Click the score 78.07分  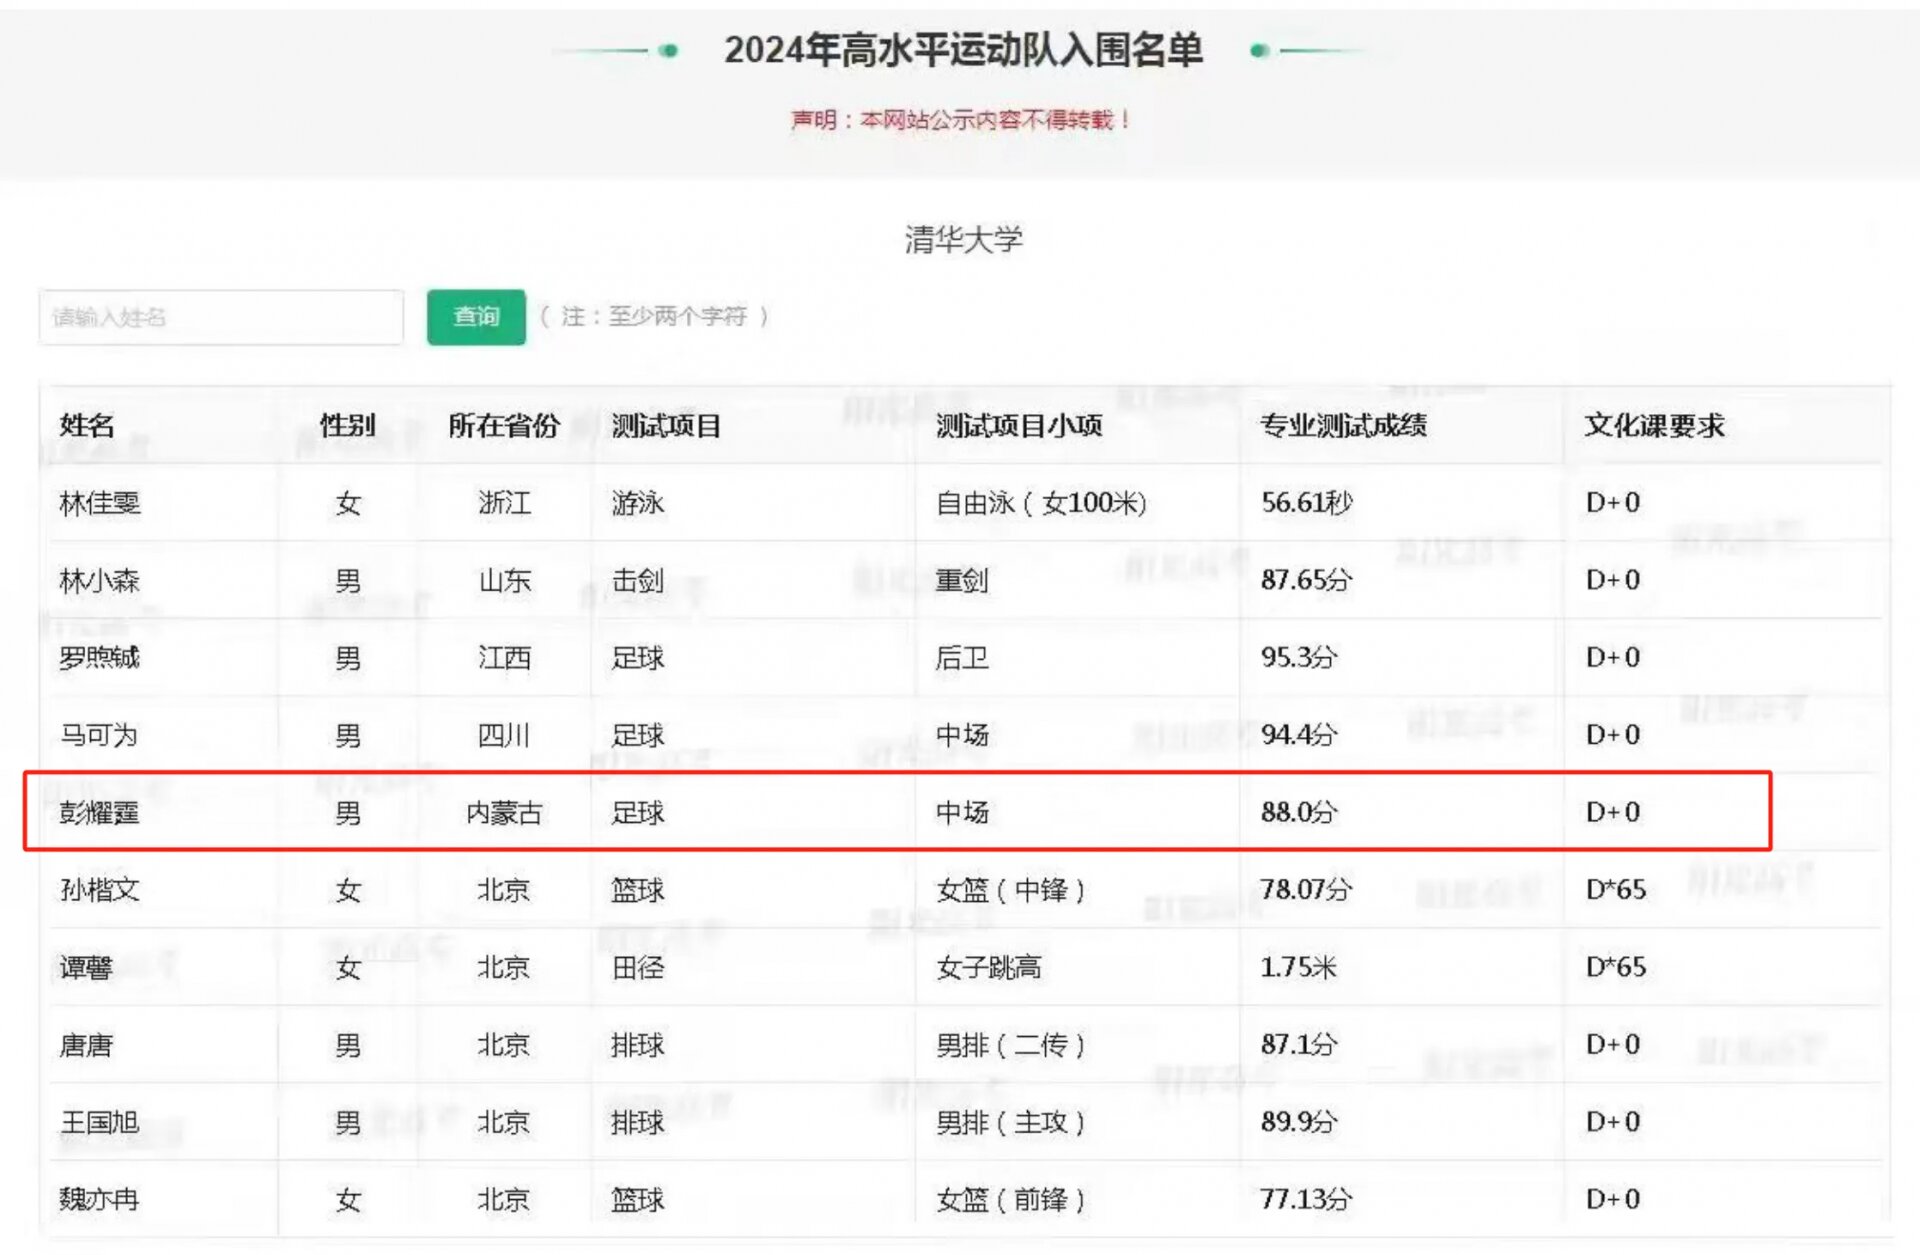(1307, 889)
